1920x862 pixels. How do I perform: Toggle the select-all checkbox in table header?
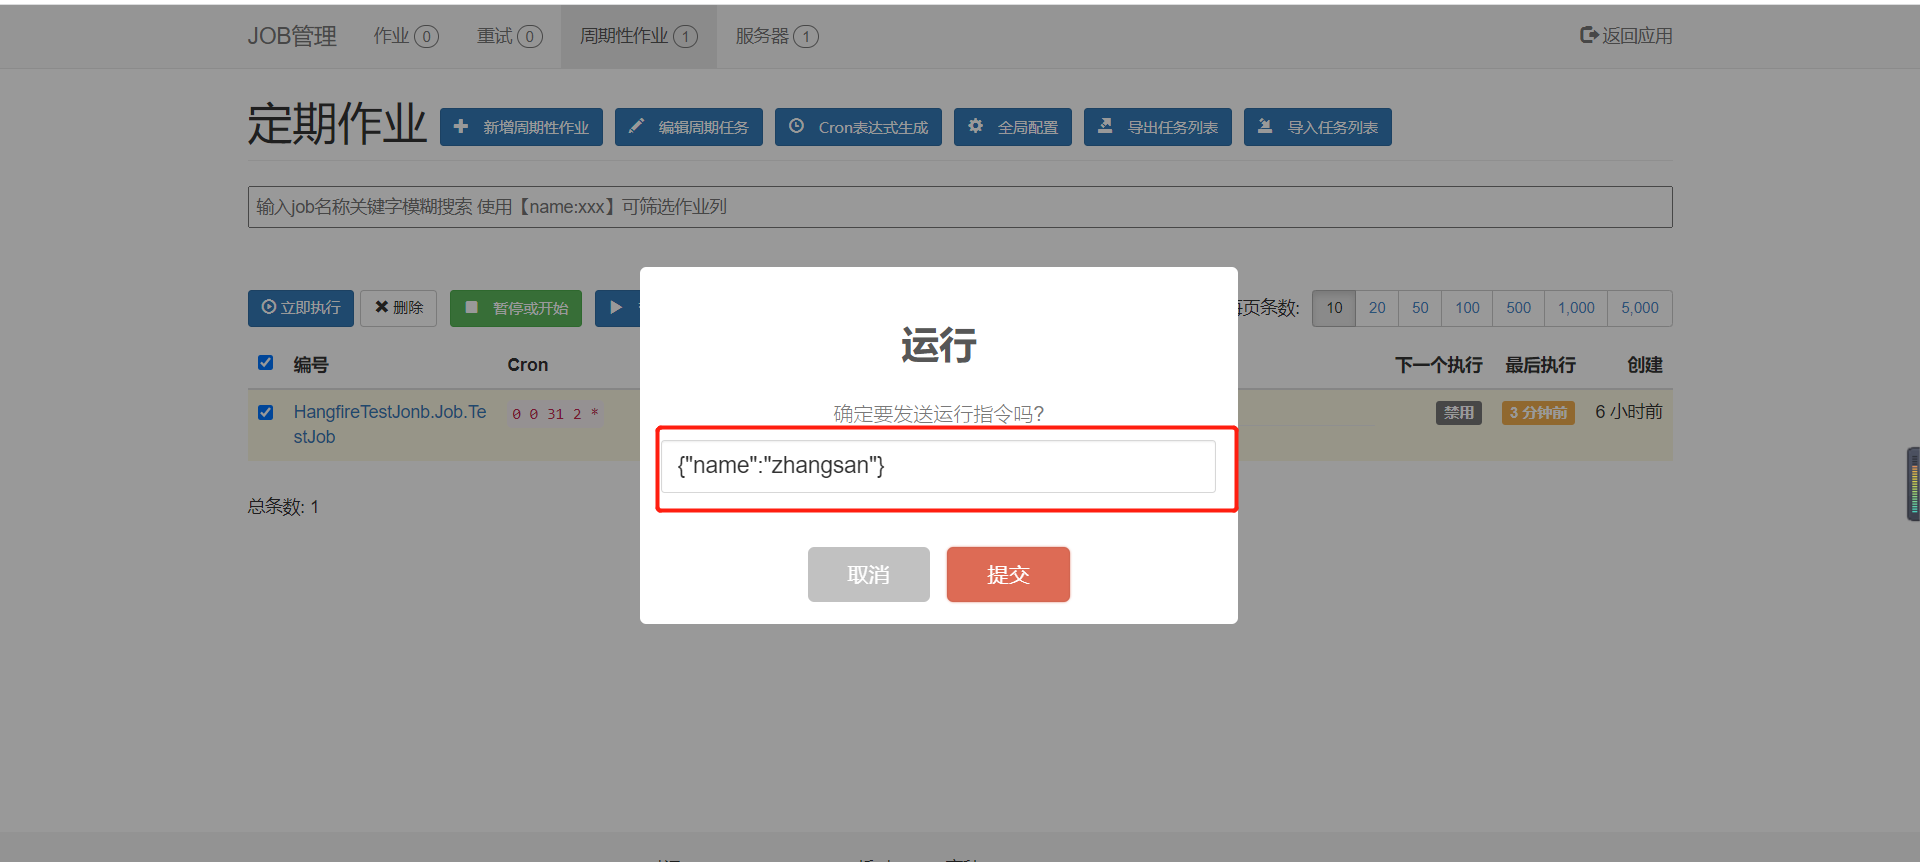point(265,363)
